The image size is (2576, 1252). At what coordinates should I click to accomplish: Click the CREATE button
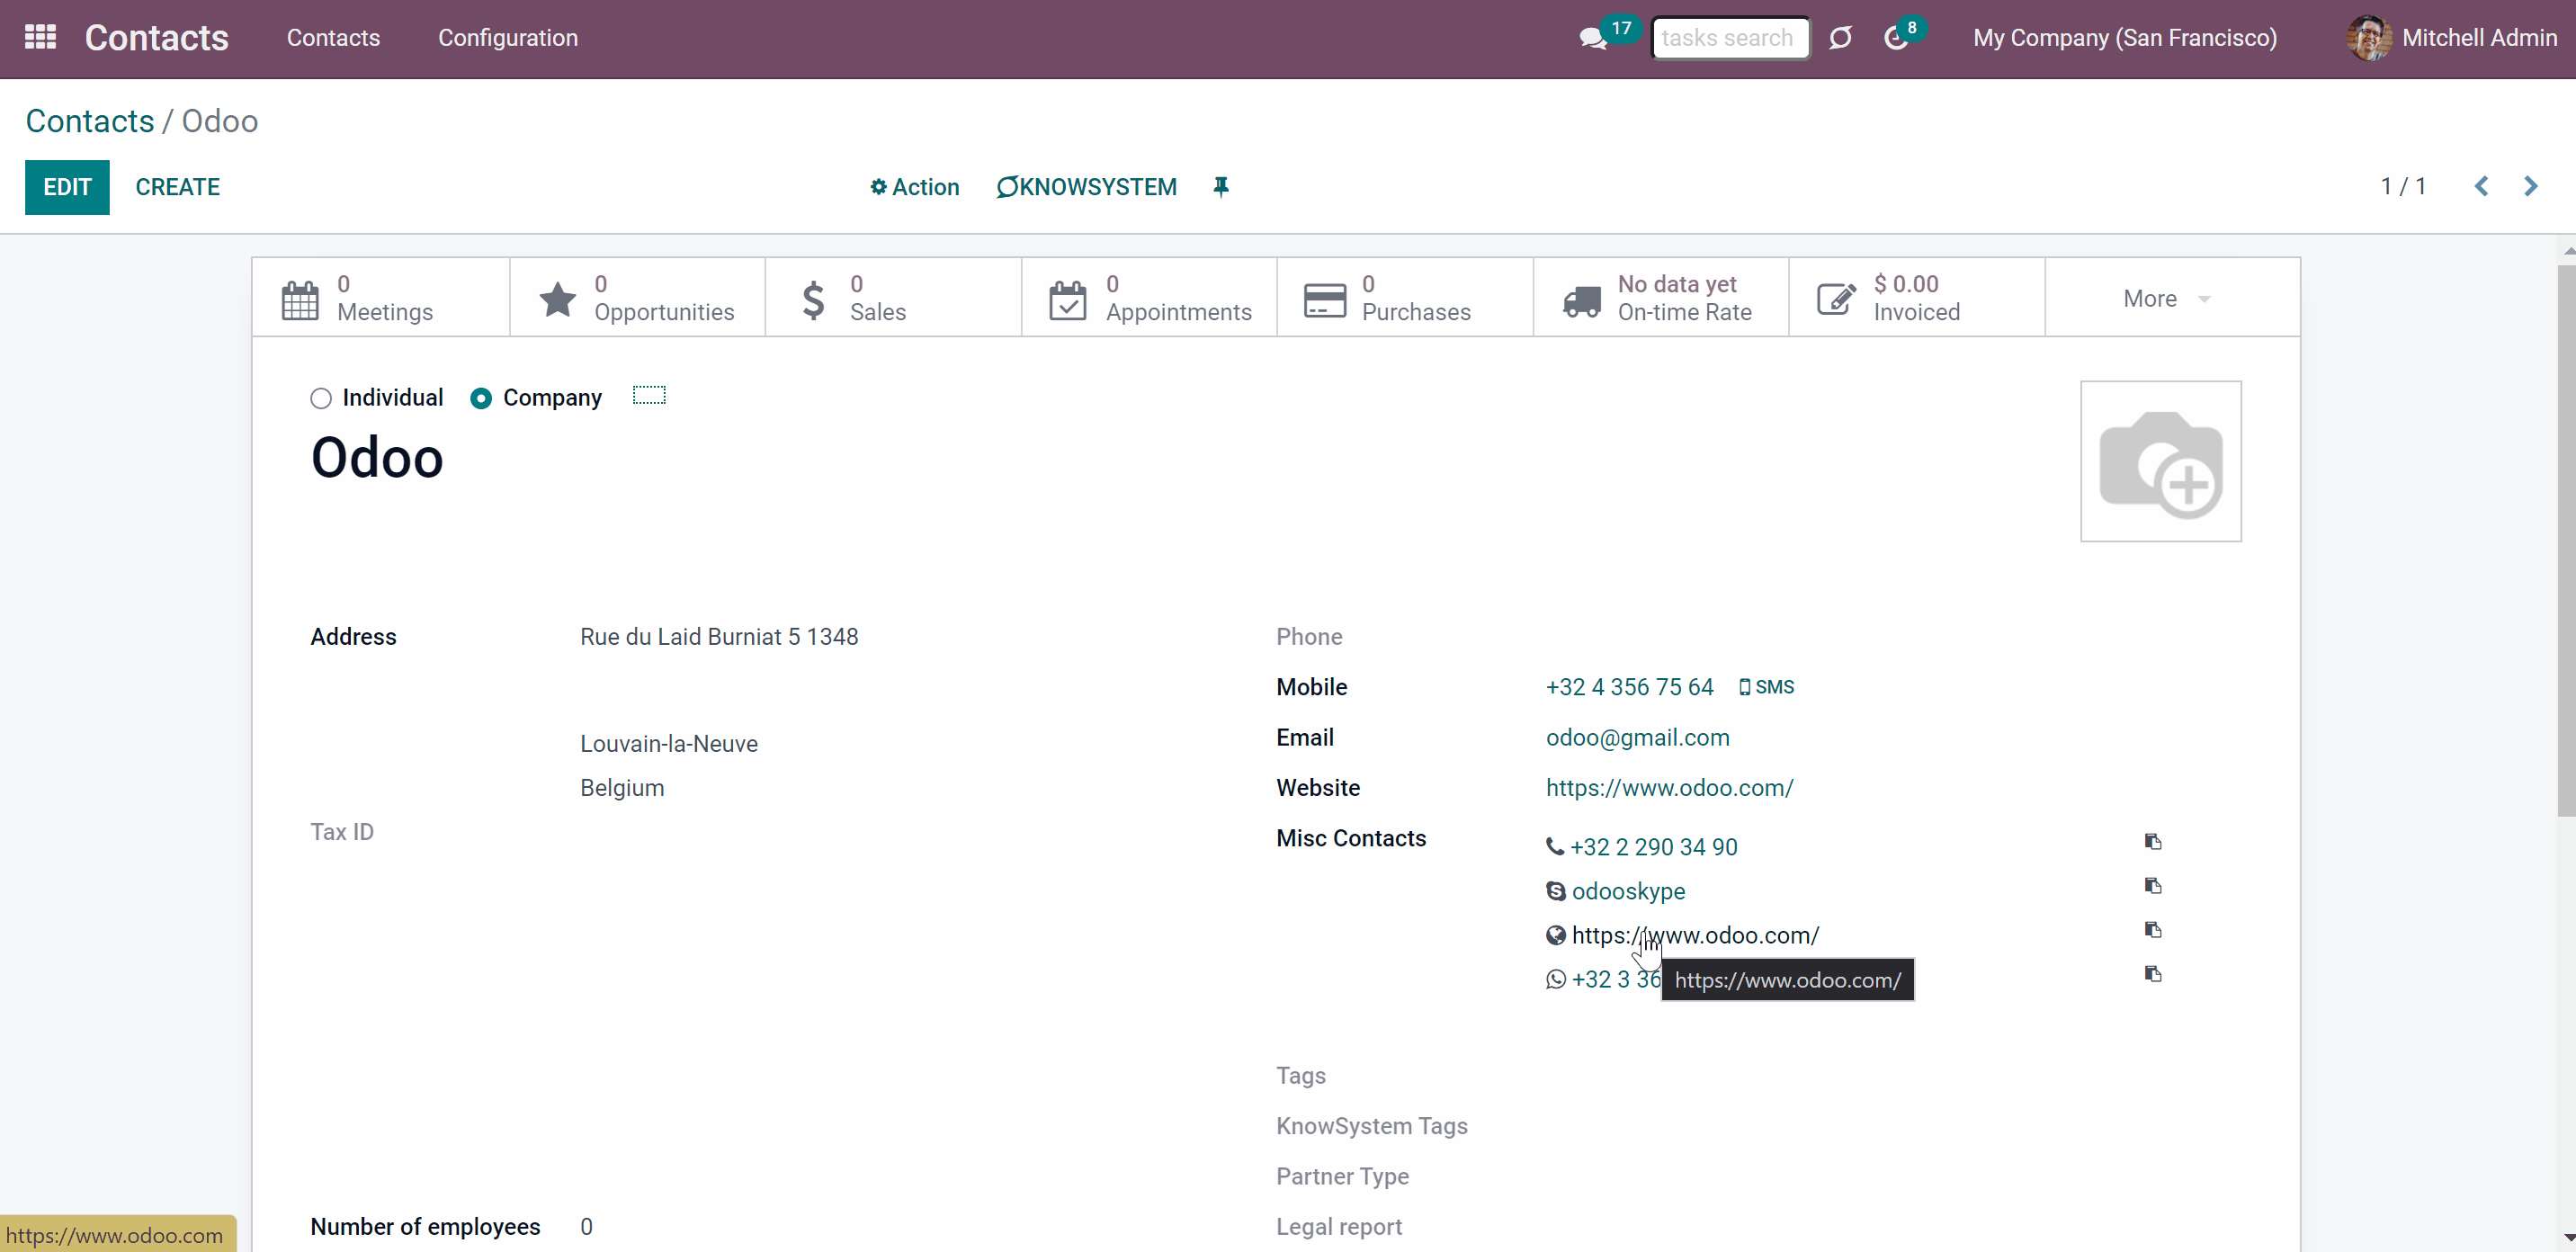[x=178, y=187]
